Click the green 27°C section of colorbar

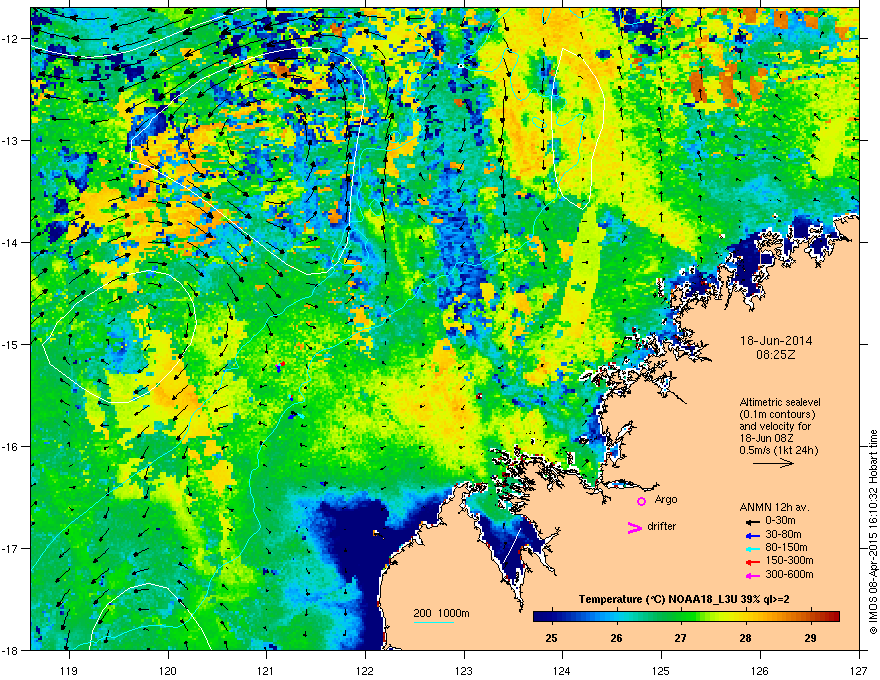coord(681,617)
